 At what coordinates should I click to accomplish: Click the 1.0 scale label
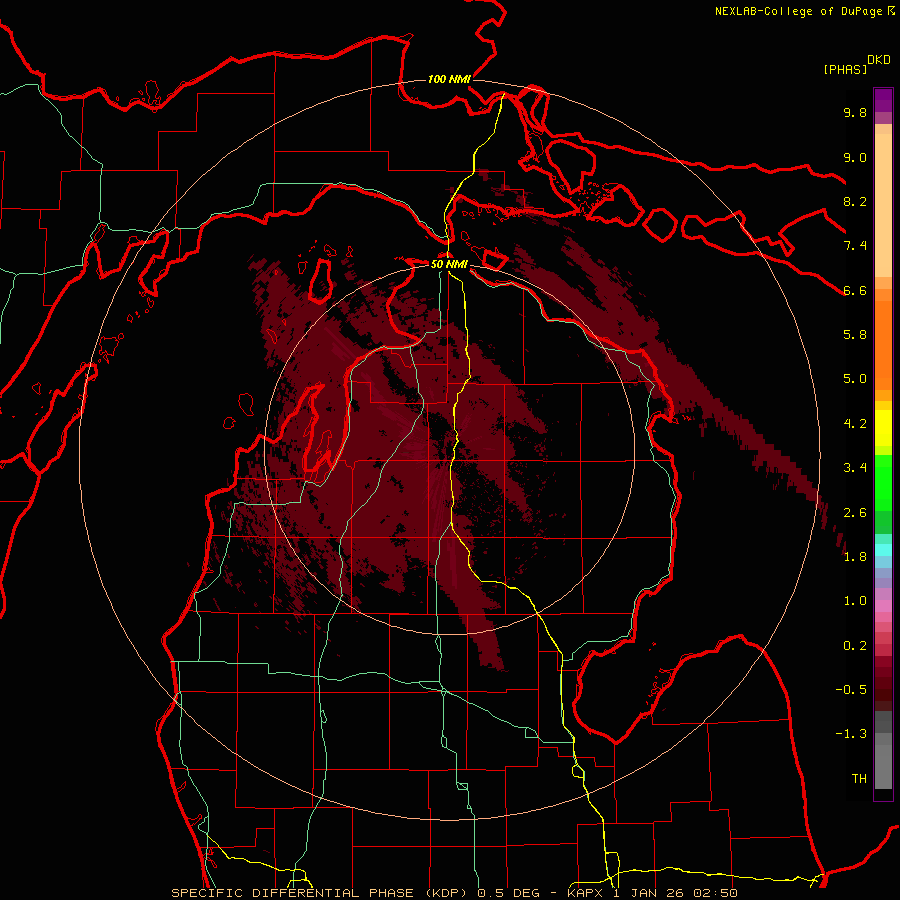[x=855, y=600]
